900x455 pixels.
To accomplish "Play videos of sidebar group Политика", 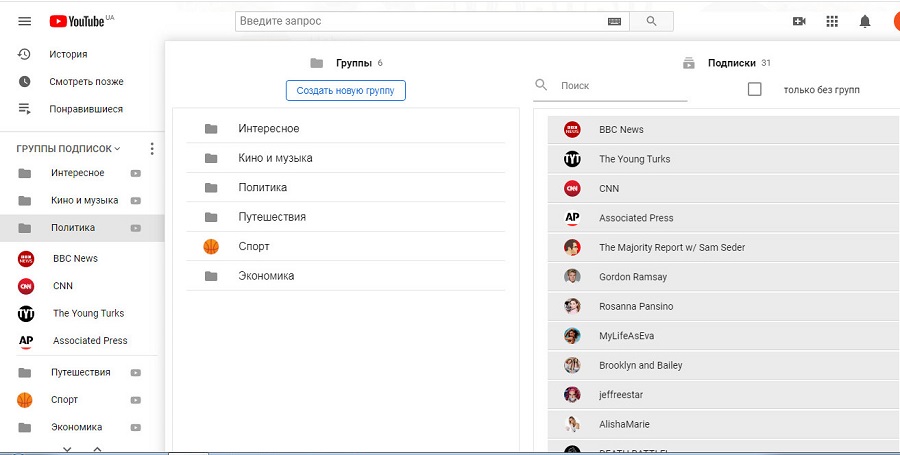I will (x=135, y=228).
